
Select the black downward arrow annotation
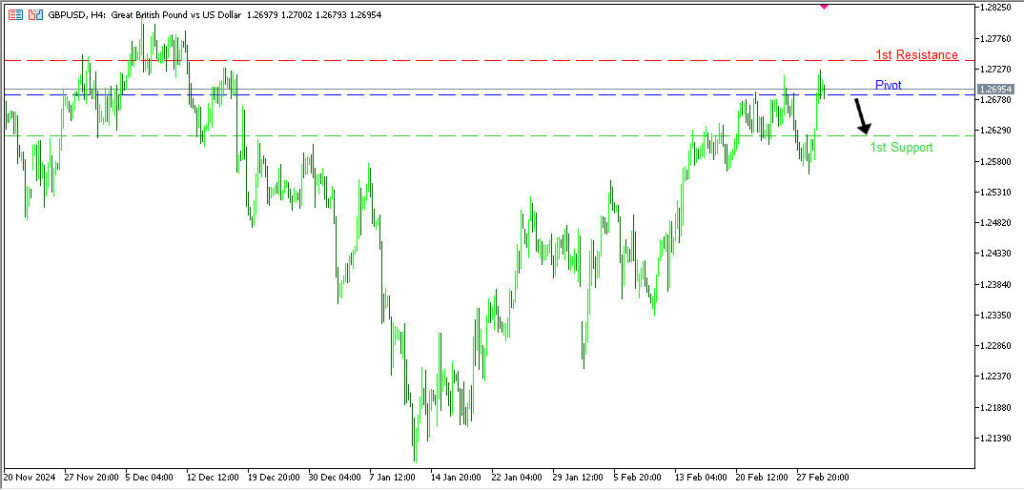tap(861, 116)
